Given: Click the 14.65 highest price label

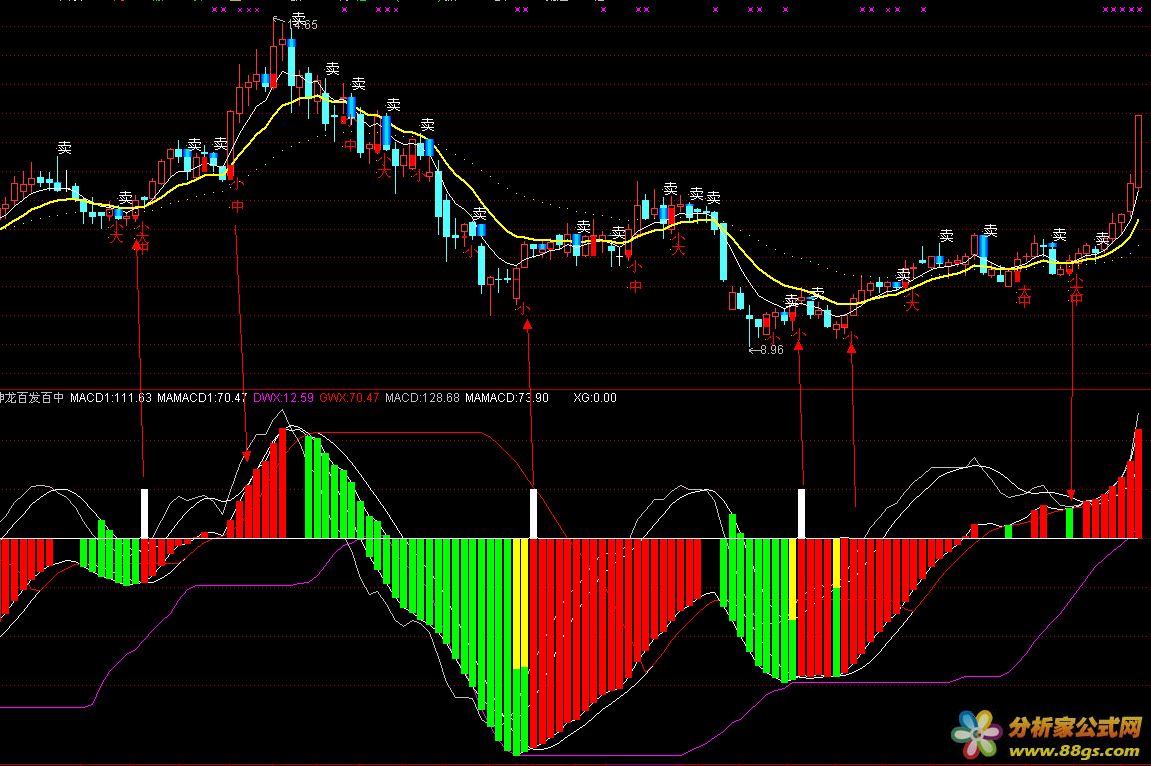Looking at the screenshot, I should pyautogui.click(x=302, y=24).
